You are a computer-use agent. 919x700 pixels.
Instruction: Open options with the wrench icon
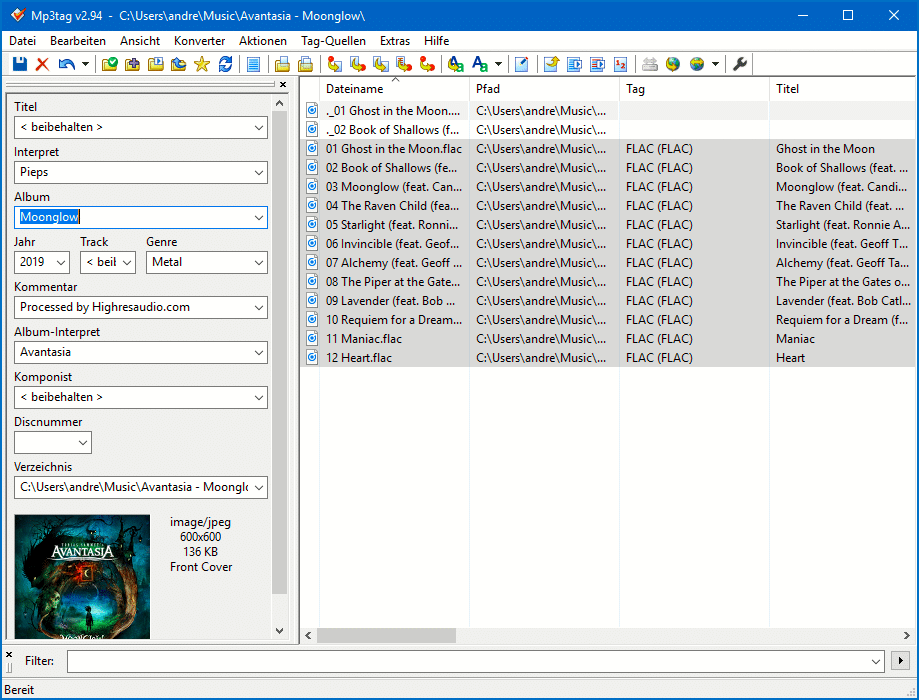[x=740, y=64]
